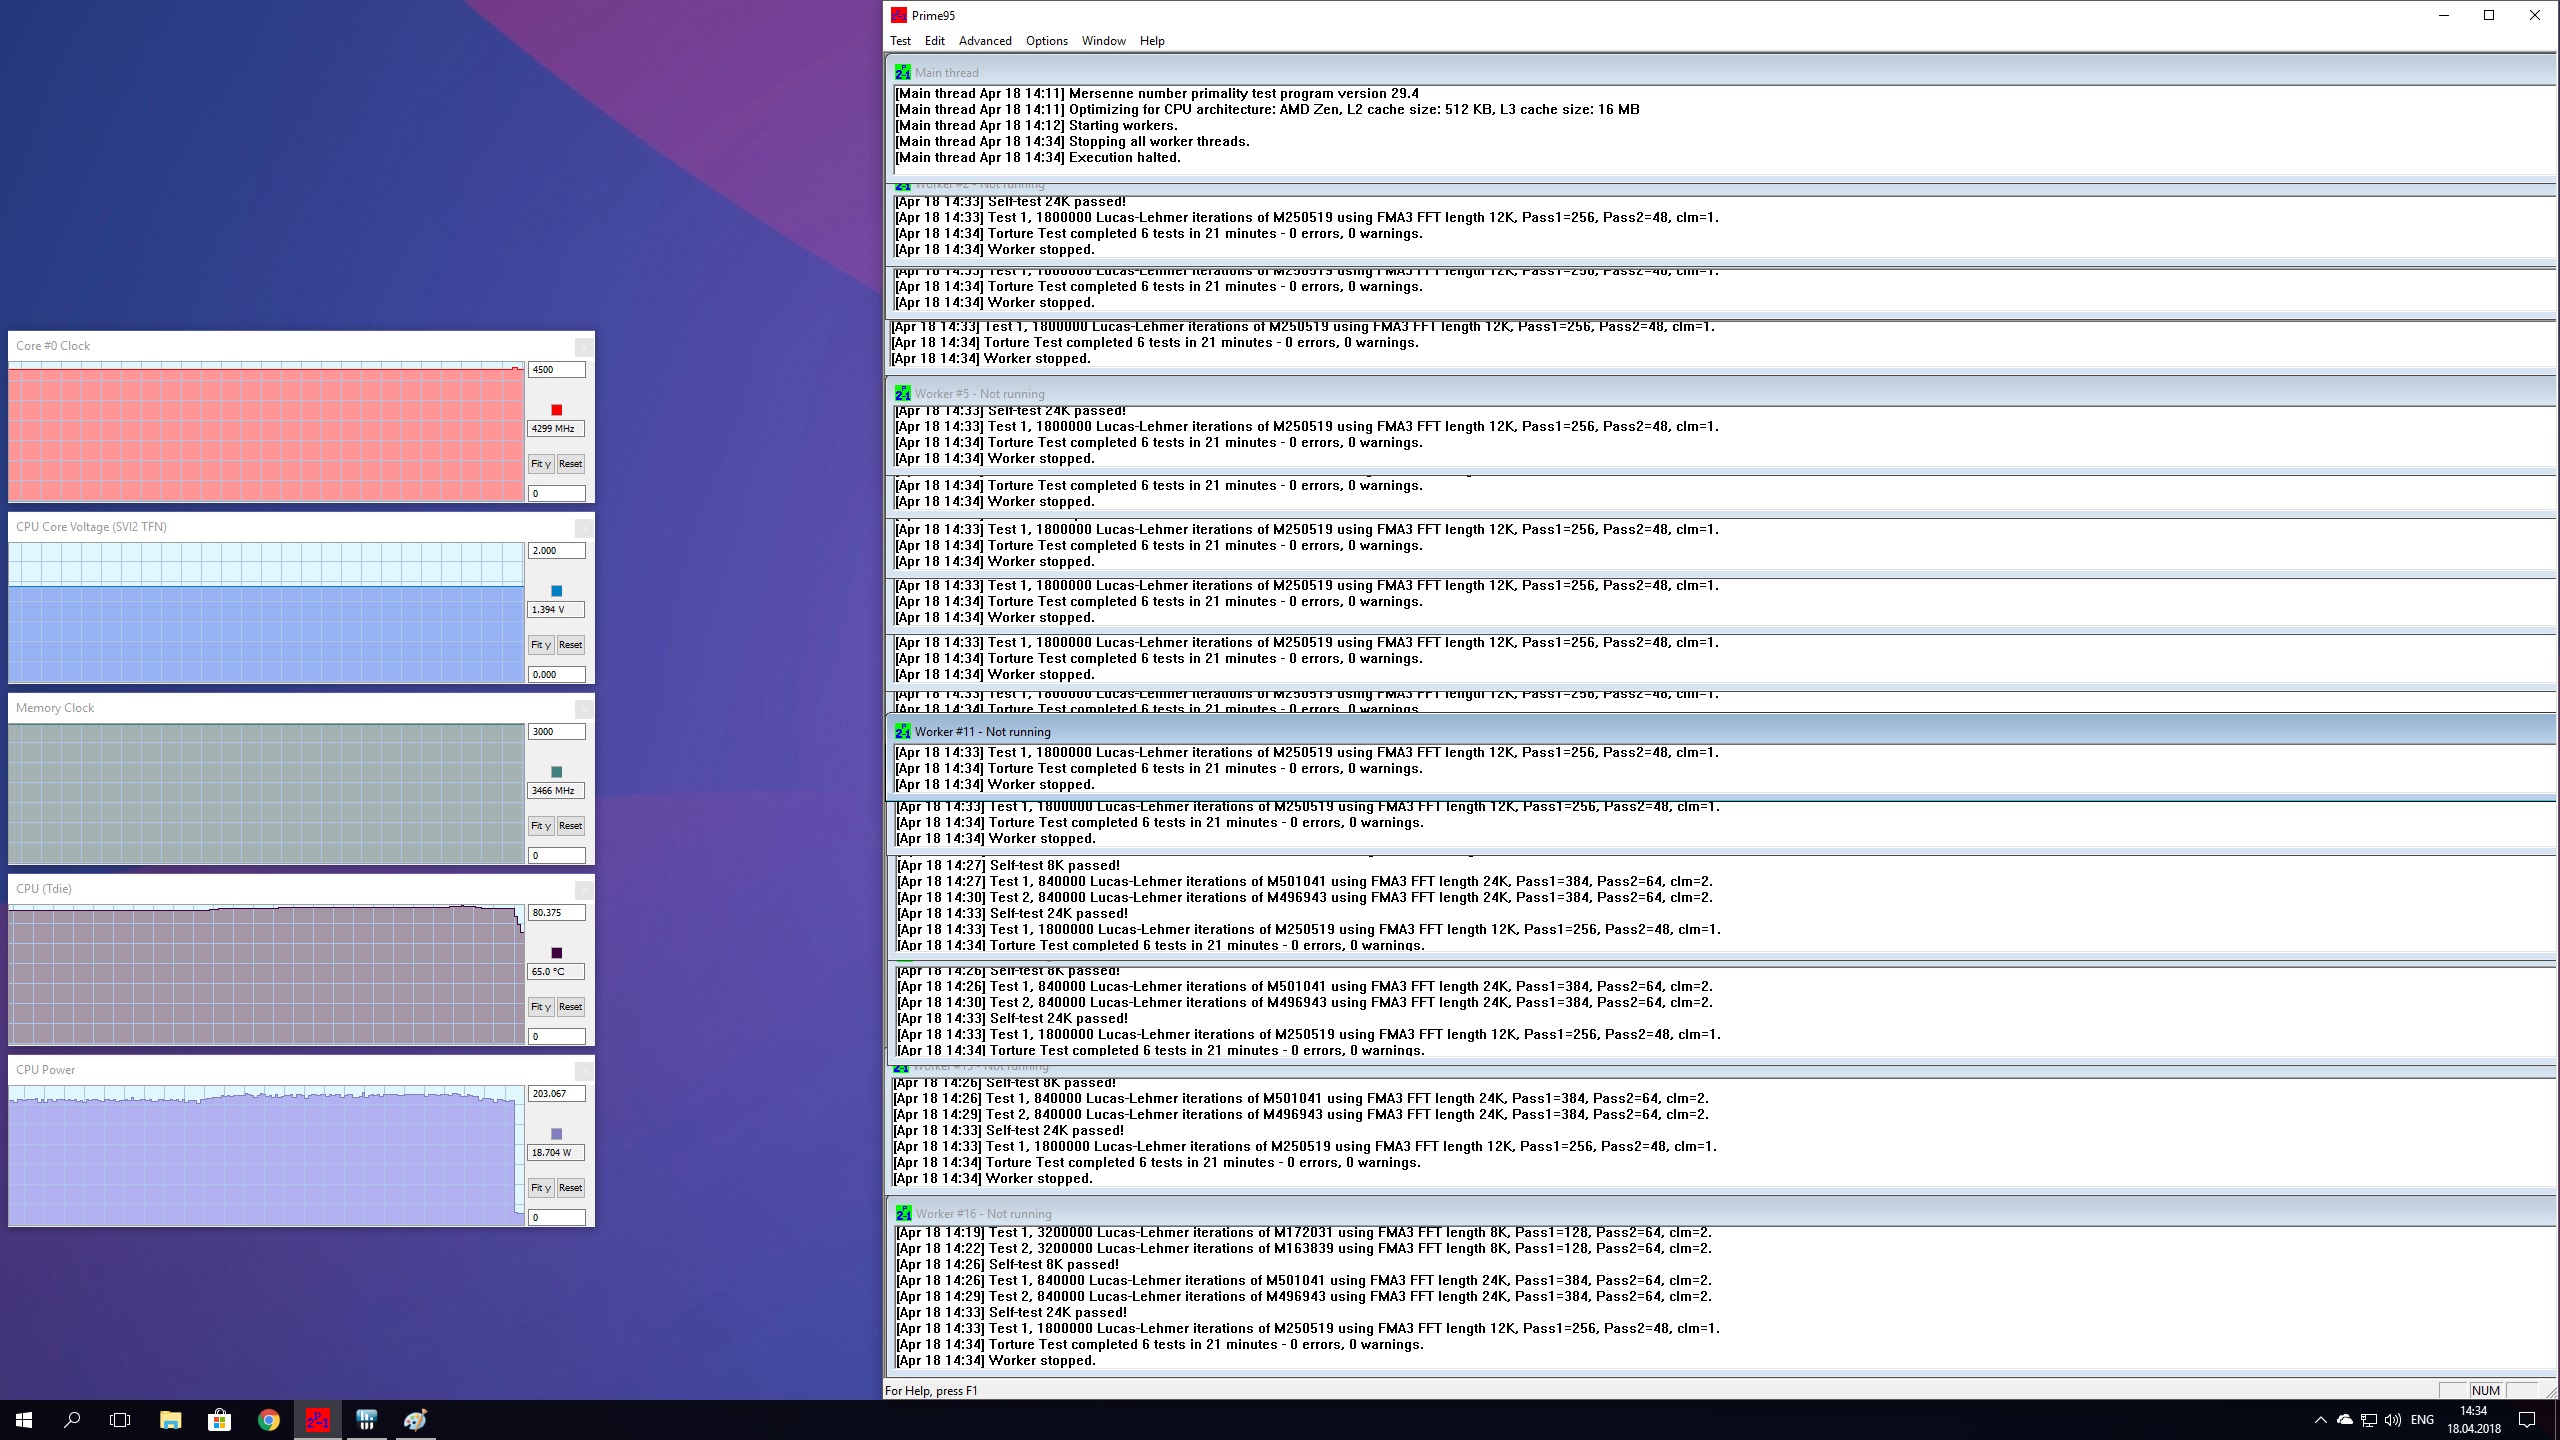Show hidden system tray icons
The width and height of the screenshot is (2560, 1440).
2320,1420
